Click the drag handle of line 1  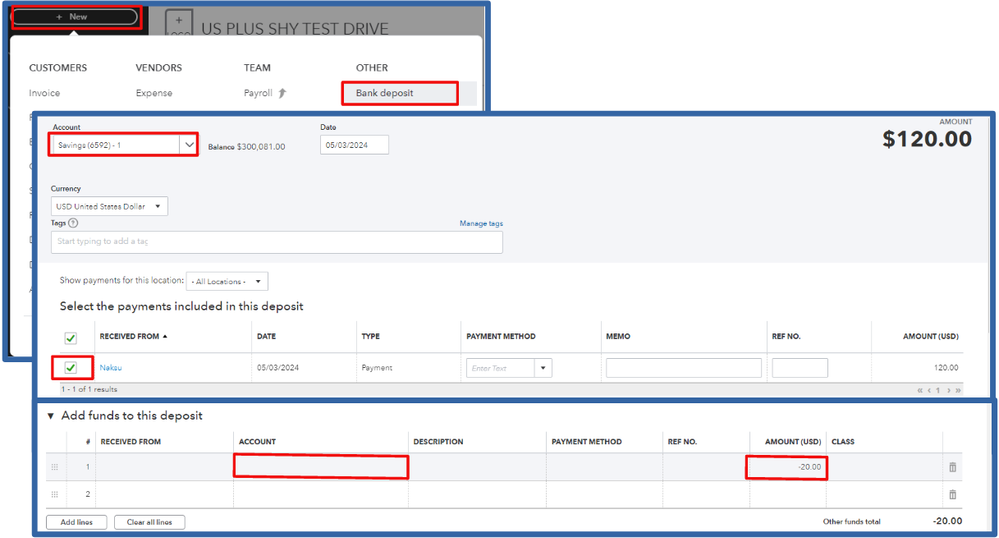click(x=55, y=467)
